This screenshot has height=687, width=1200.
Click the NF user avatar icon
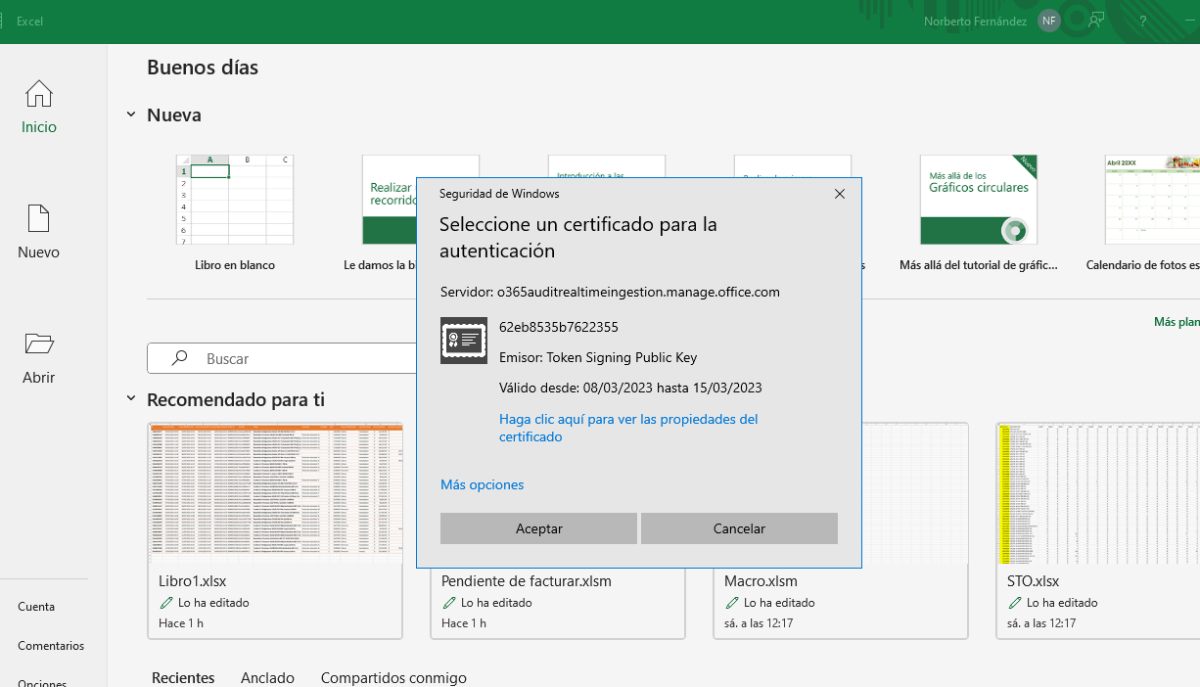[1049, 21]
